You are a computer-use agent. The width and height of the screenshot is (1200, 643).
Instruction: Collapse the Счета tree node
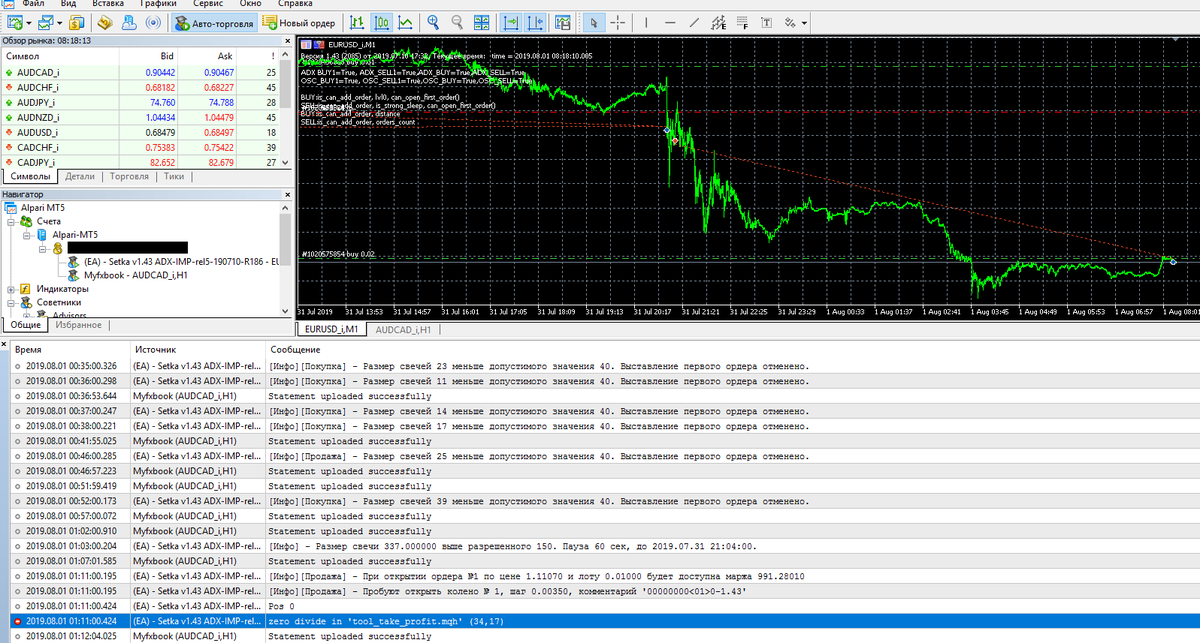point(11,221)
